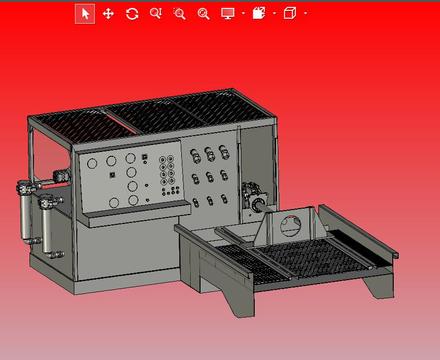Pick the top-left hose connector on fitting panel
Image resolution: width=440 pixels, height=360 pixels.
(195, 155)
